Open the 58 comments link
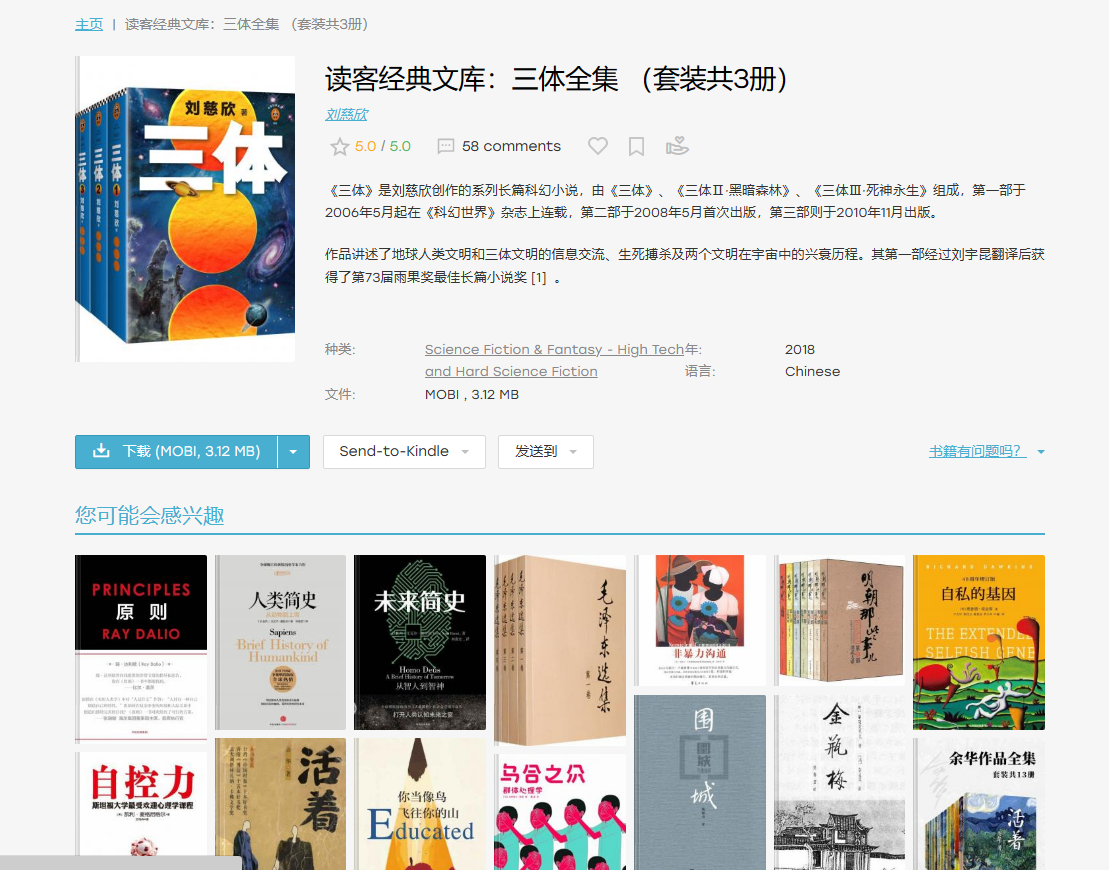Image resolution: width=1109 pixels, height=870 pixels. (511, 146)
